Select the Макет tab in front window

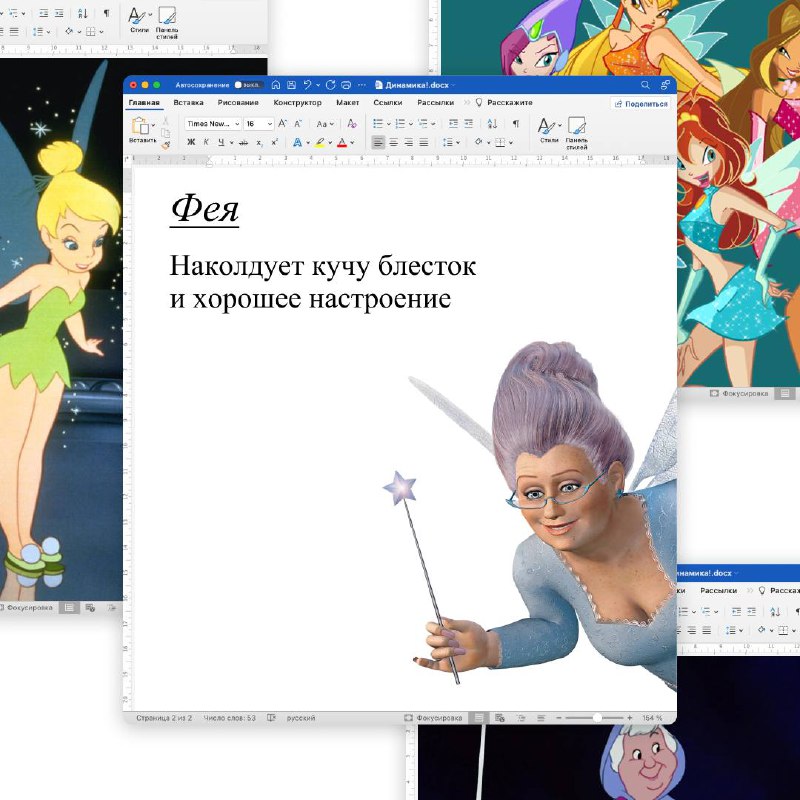coord(347,103)
